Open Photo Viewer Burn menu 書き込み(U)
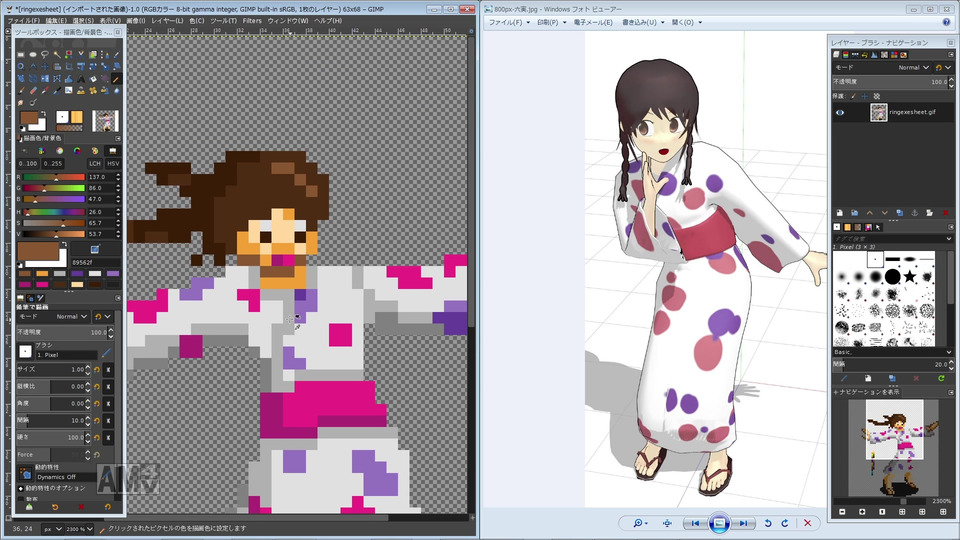The image size is (960, 540). (643, 22)
